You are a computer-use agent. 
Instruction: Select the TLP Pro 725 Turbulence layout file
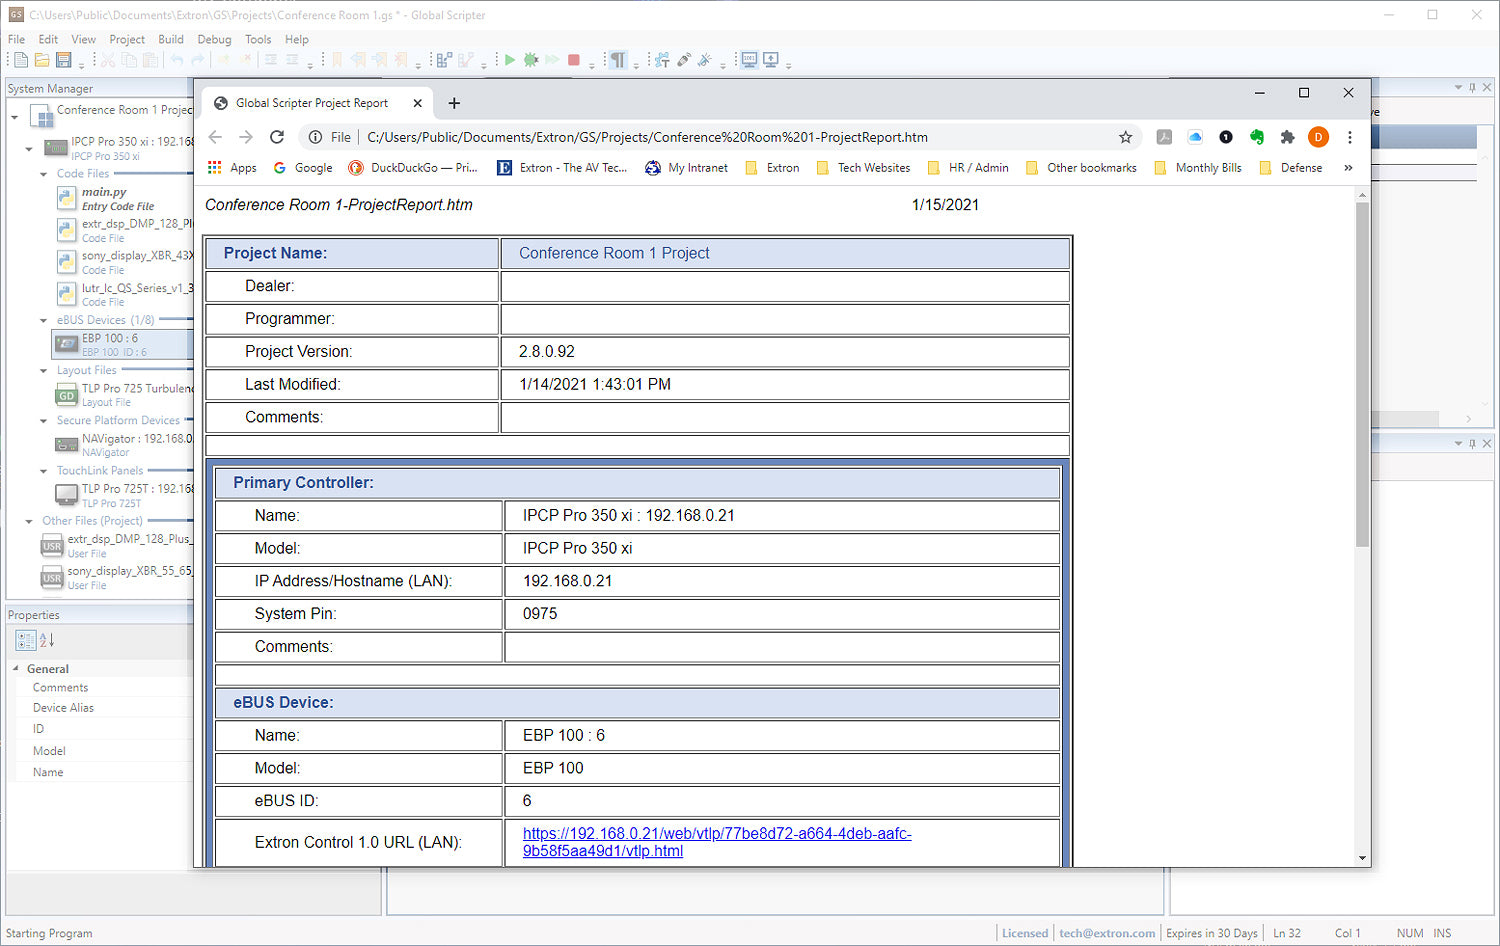[x=124, y=395]
